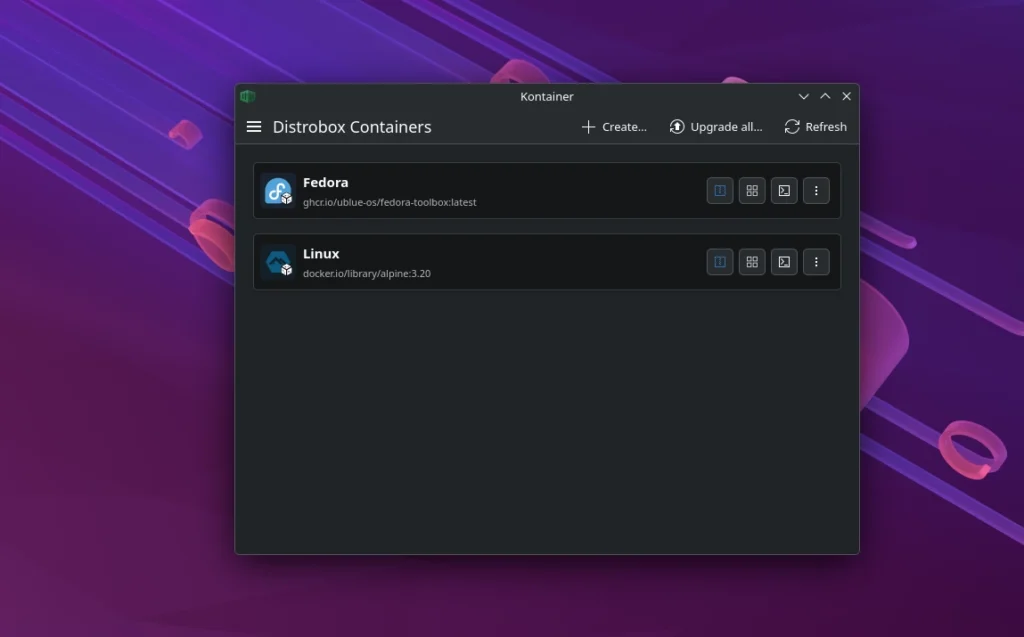Image resolution: width=1024 pixels, height=637 pixels.
Task: Toggle the Fedora container running state
Action: tap(720, 190)
